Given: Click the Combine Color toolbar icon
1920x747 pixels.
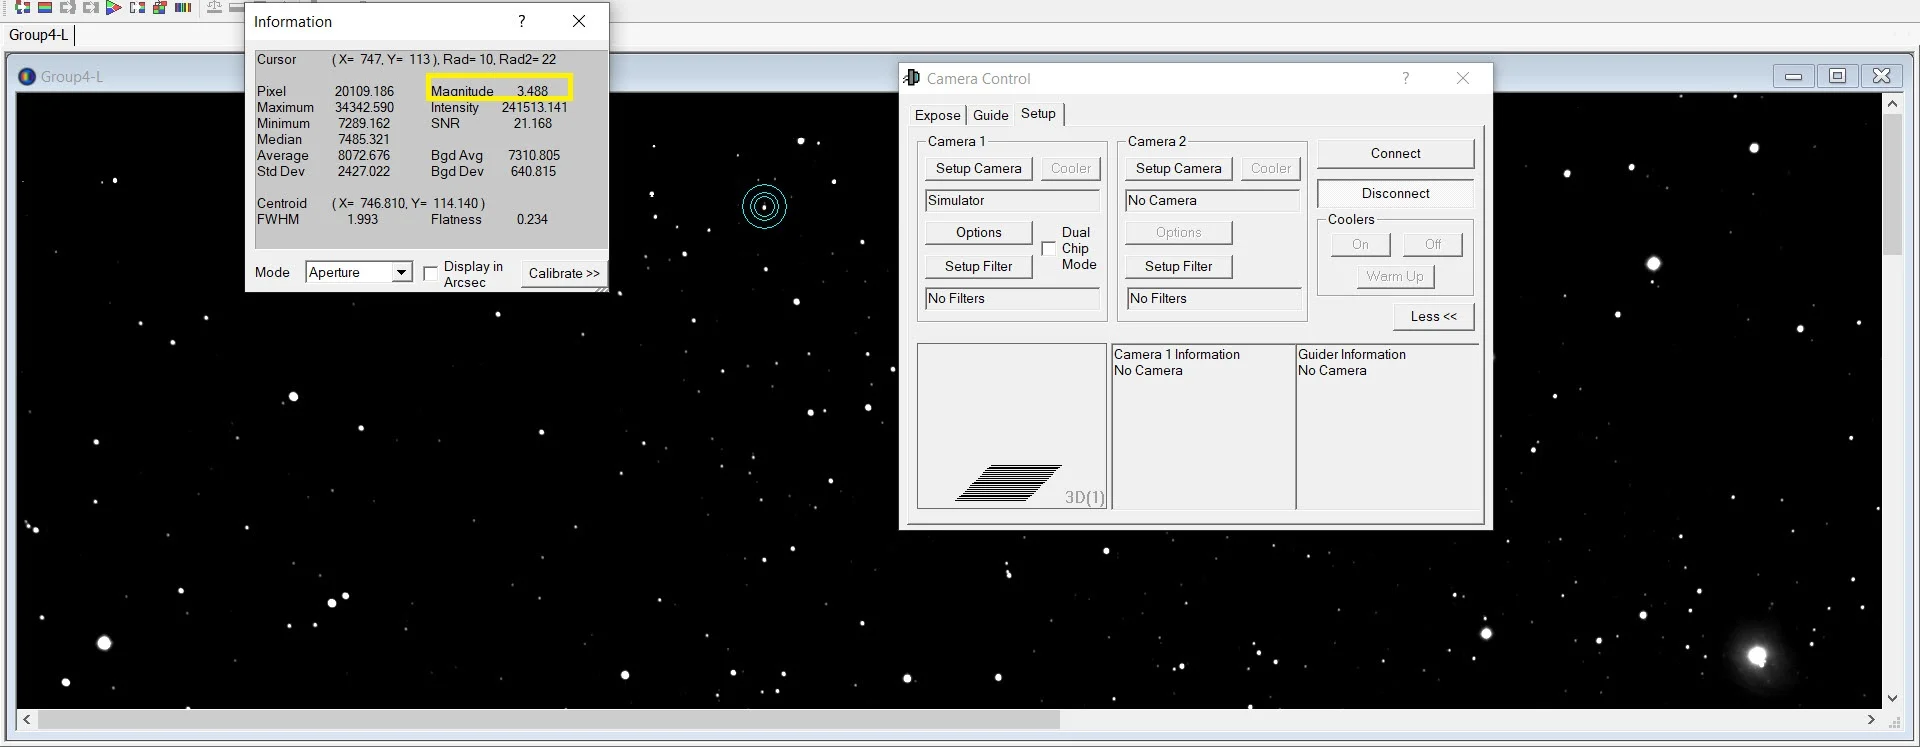Looking at the screenshot, I should [22, 7].
